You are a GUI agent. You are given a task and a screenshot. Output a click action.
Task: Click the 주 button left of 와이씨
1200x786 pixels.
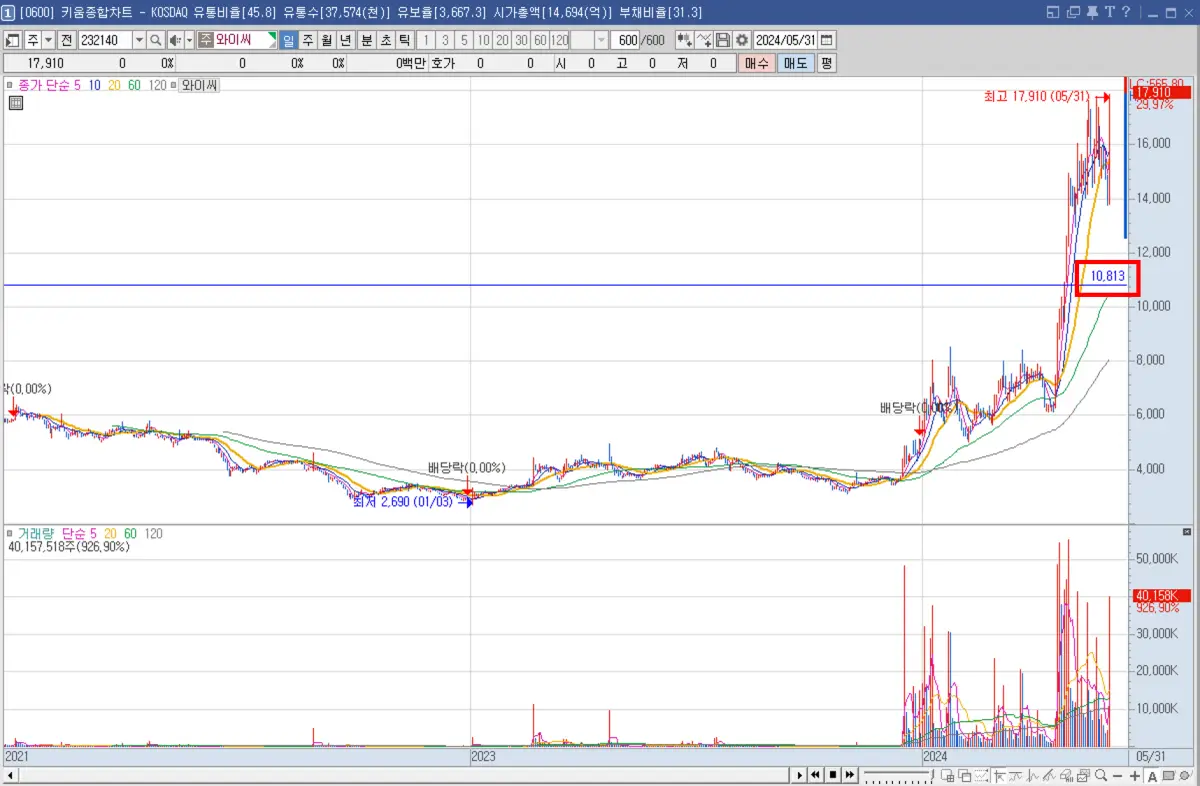coord(207,40)
